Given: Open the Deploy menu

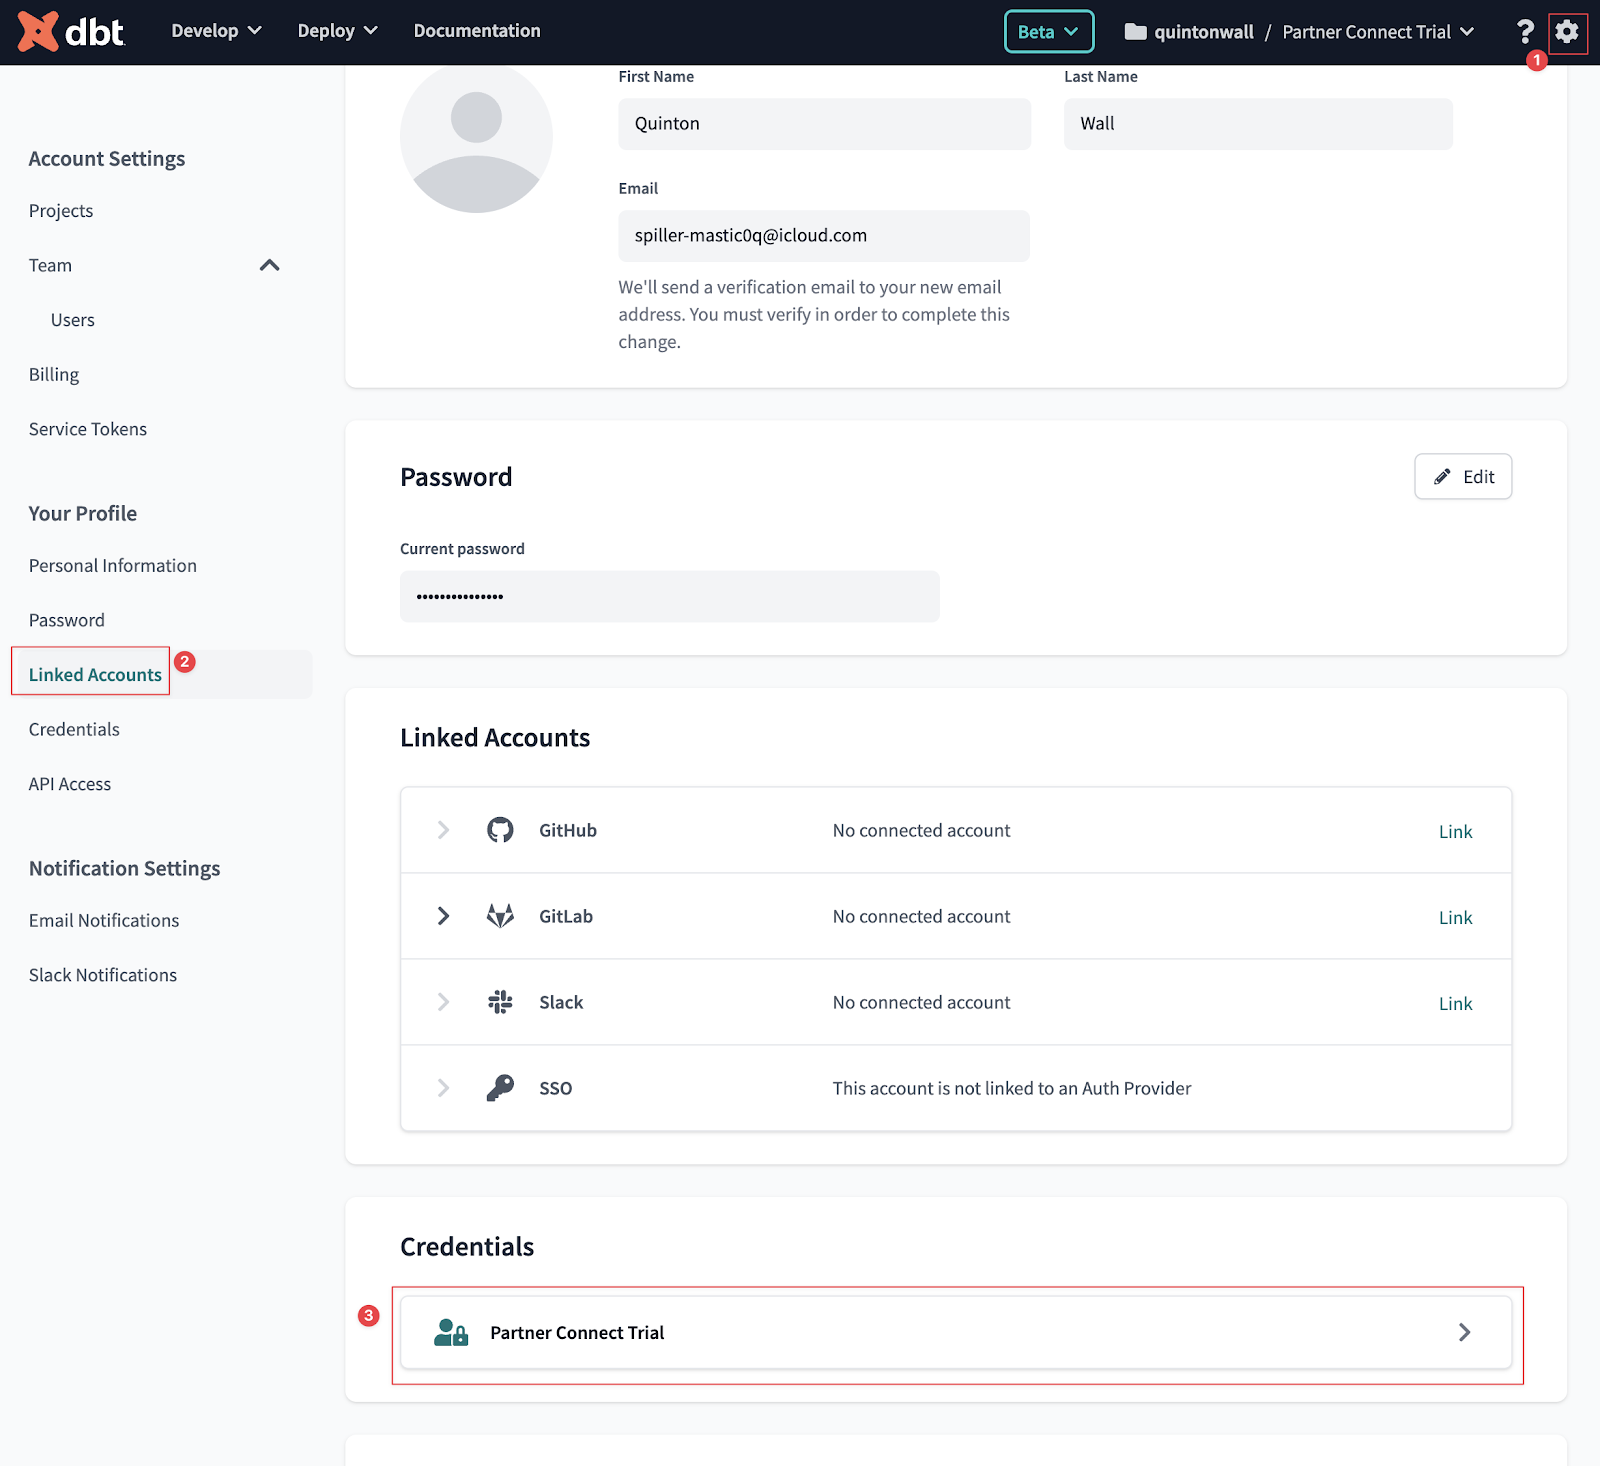Looking at the screenshot, I should [337, 31].
